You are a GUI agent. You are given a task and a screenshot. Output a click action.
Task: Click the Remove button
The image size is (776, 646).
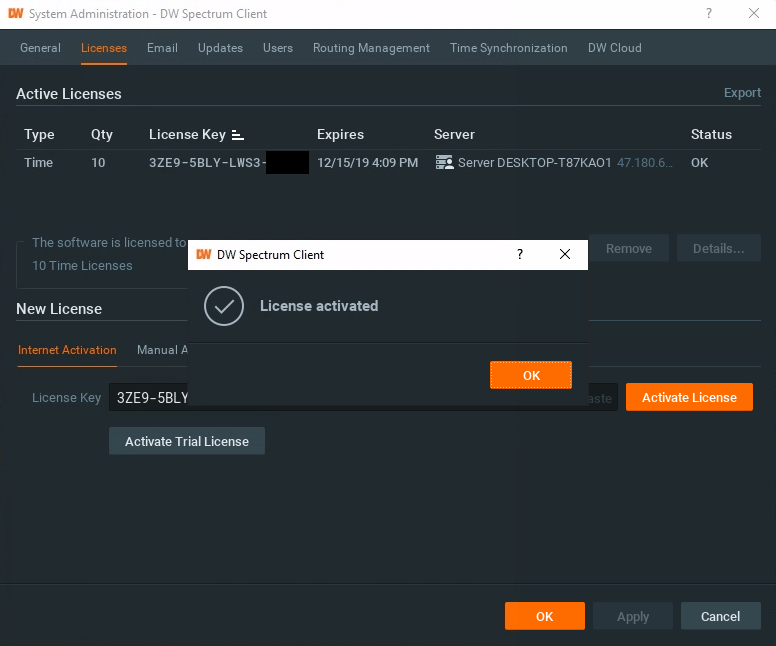point(629,248)
